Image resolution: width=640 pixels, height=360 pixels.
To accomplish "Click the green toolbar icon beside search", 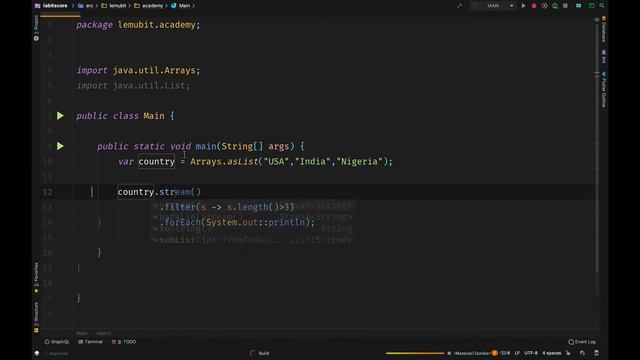I will click(591, 6).
